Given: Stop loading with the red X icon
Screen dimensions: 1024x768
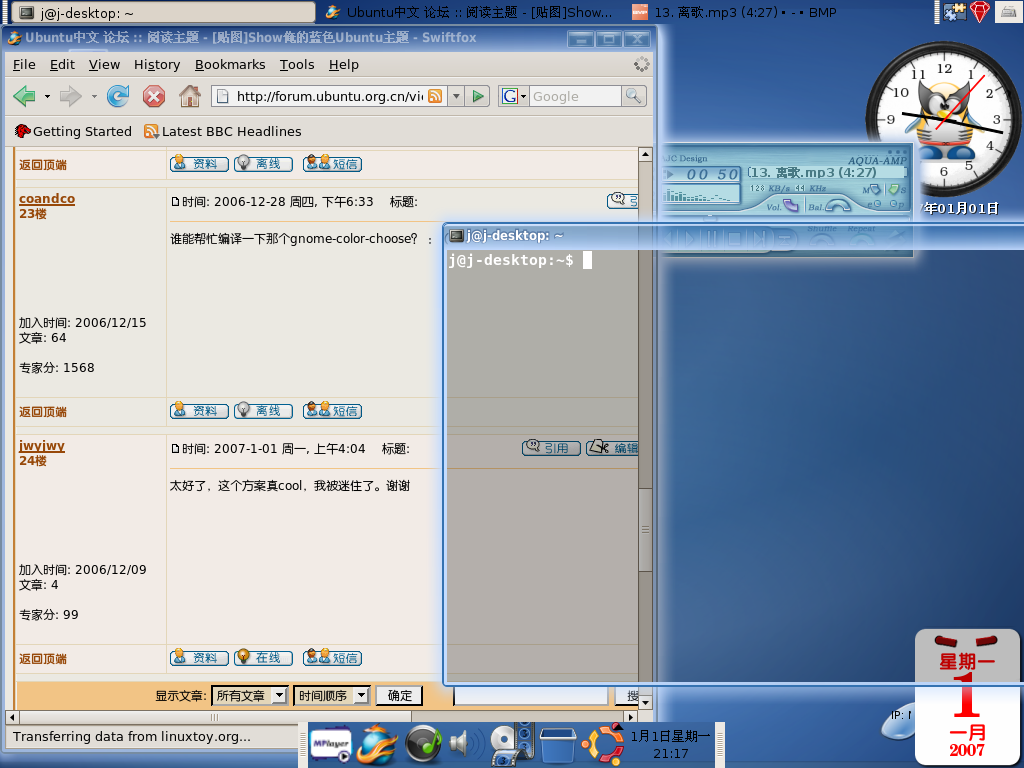Looking at the screenshot, I should point(153,97).
